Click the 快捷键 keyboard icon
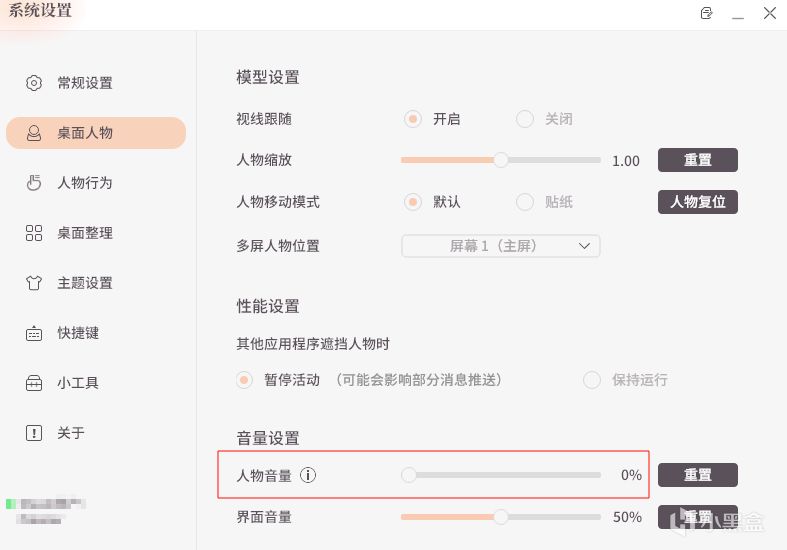This screenshot has width=787, height=550. (34, 333)
